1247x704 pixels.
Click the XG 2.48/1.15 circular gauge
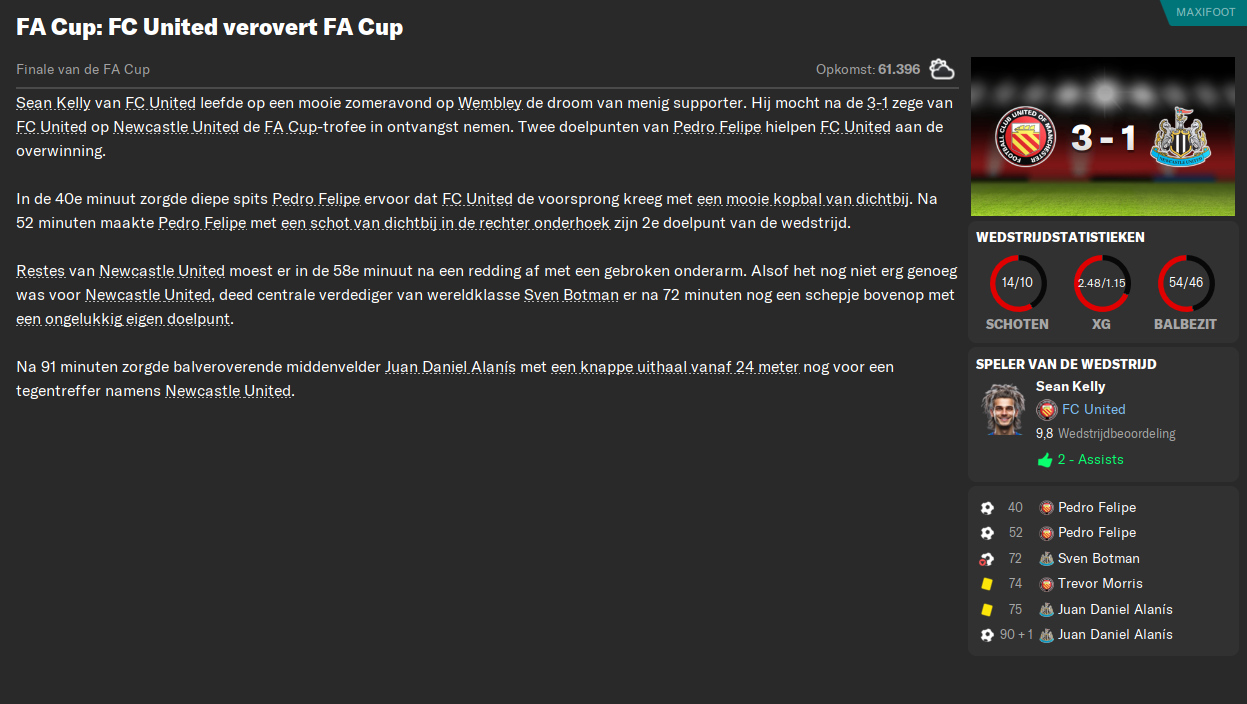click(1101, 283)
